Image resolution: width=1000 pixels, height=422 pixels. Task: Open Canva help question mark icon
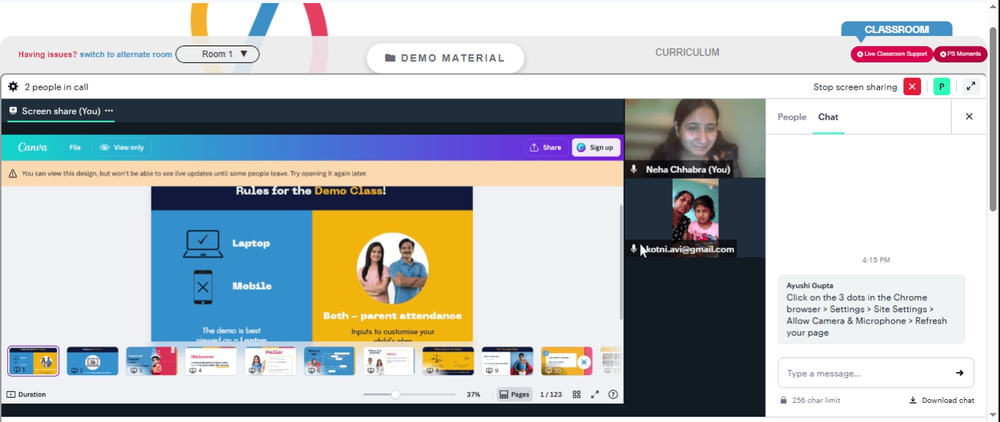(613, 395)
